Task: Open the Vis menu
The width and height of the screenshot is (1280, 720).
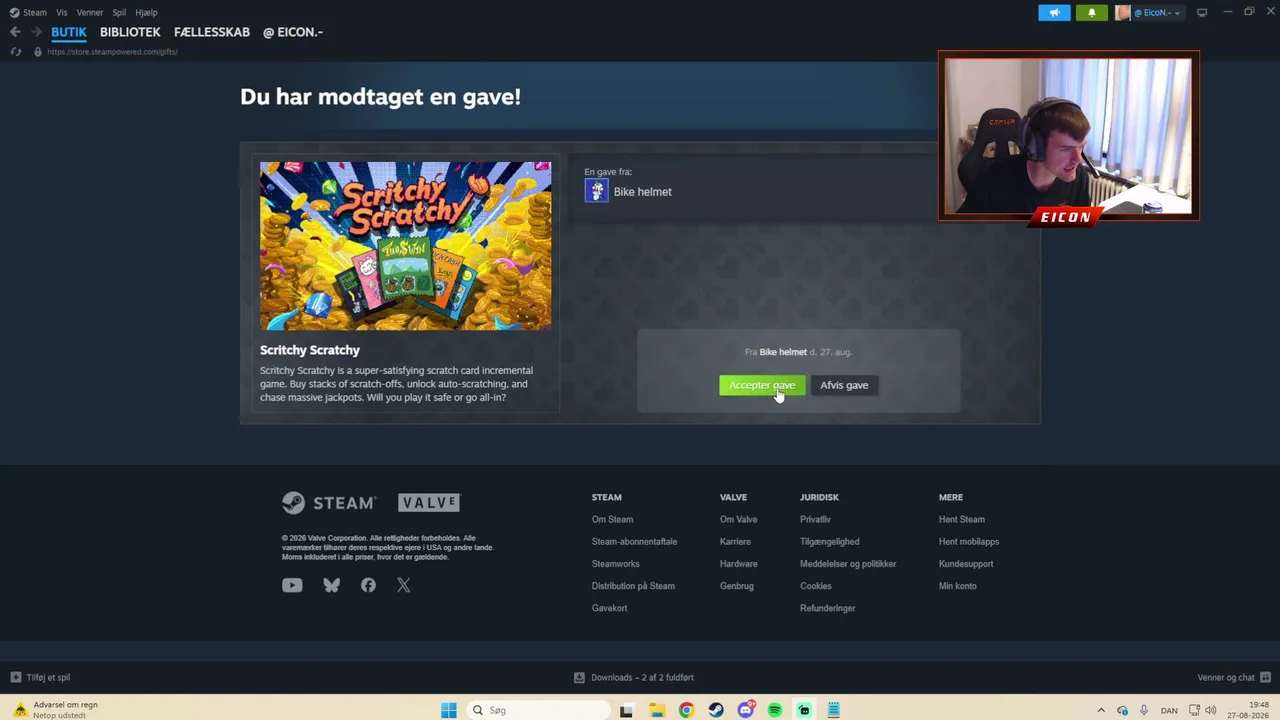Action: (x=62, y=13)
